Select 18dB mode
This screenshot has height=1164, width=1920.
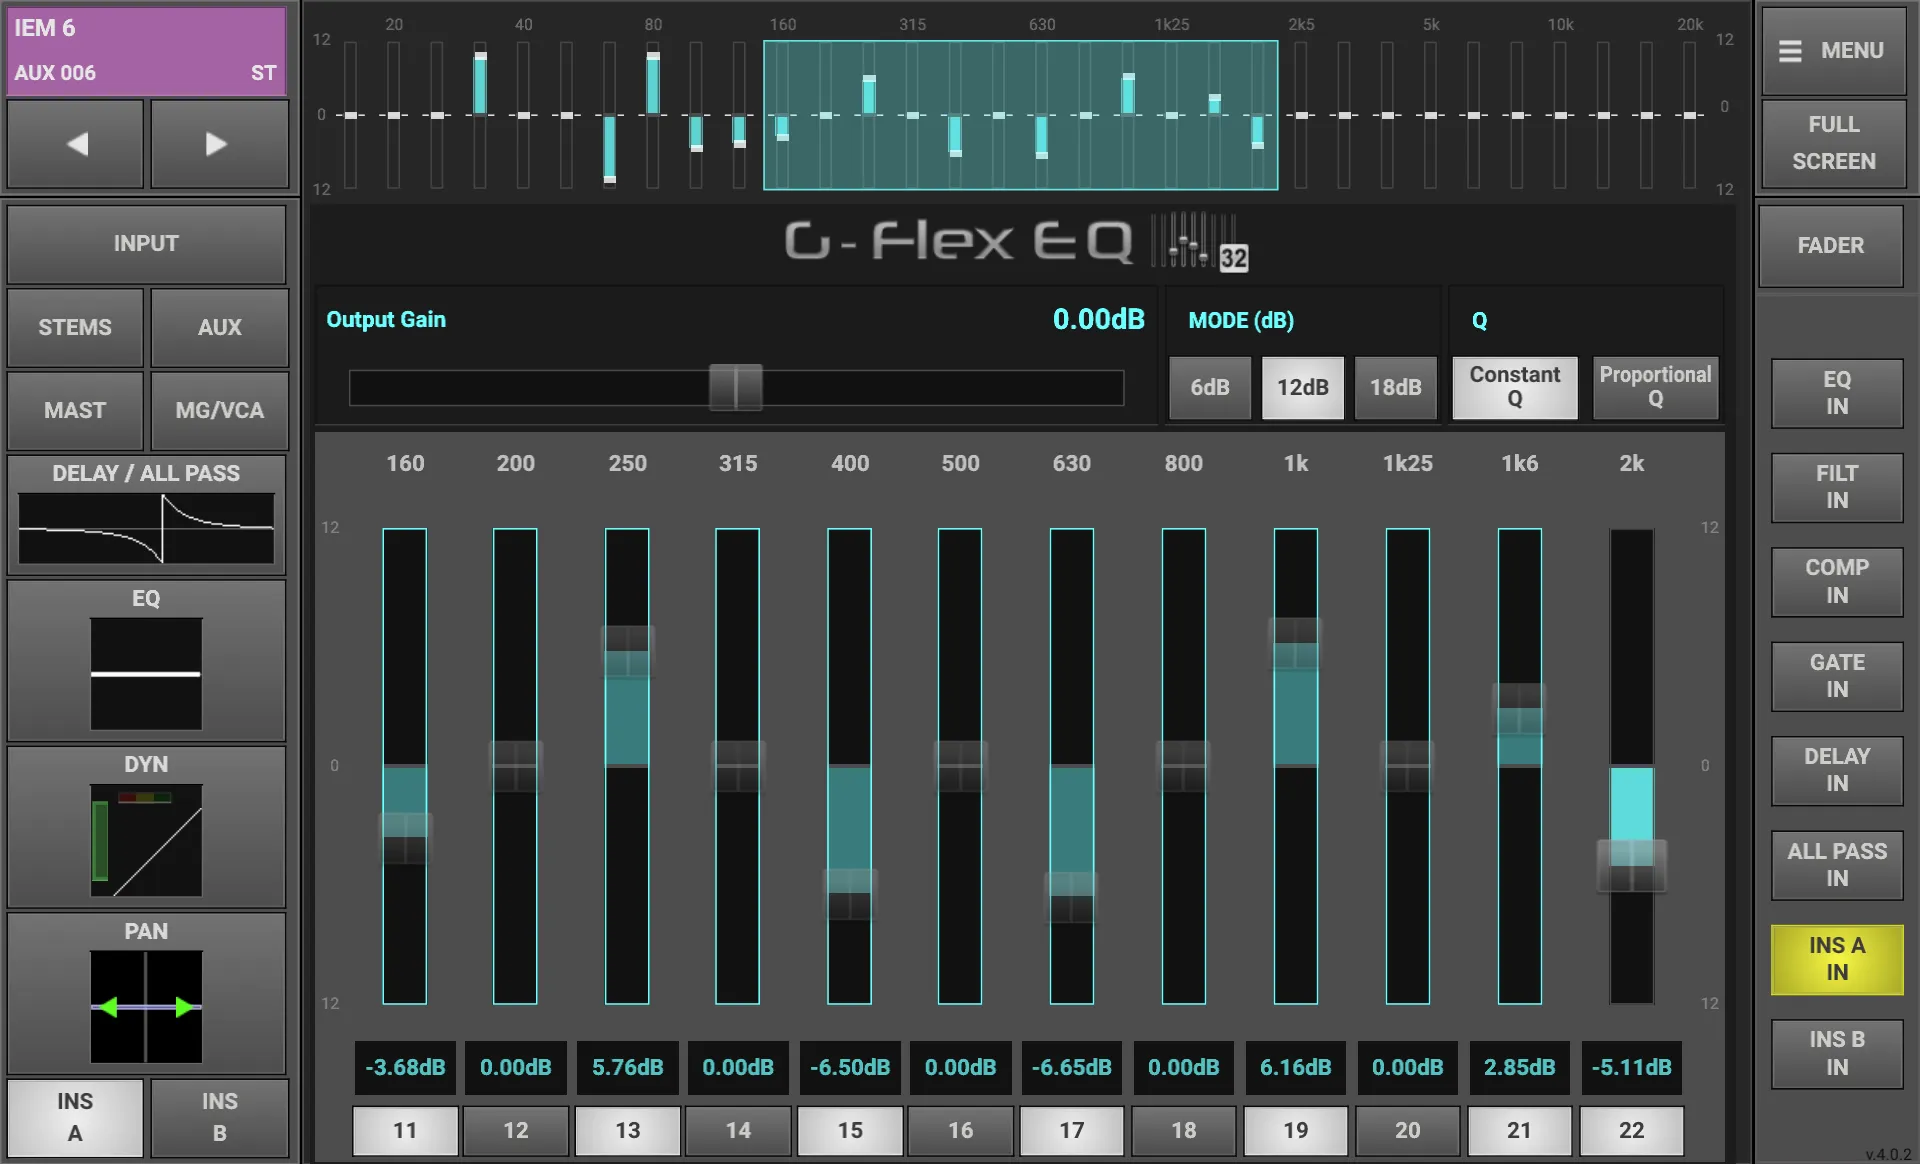tap(1395, 387)
